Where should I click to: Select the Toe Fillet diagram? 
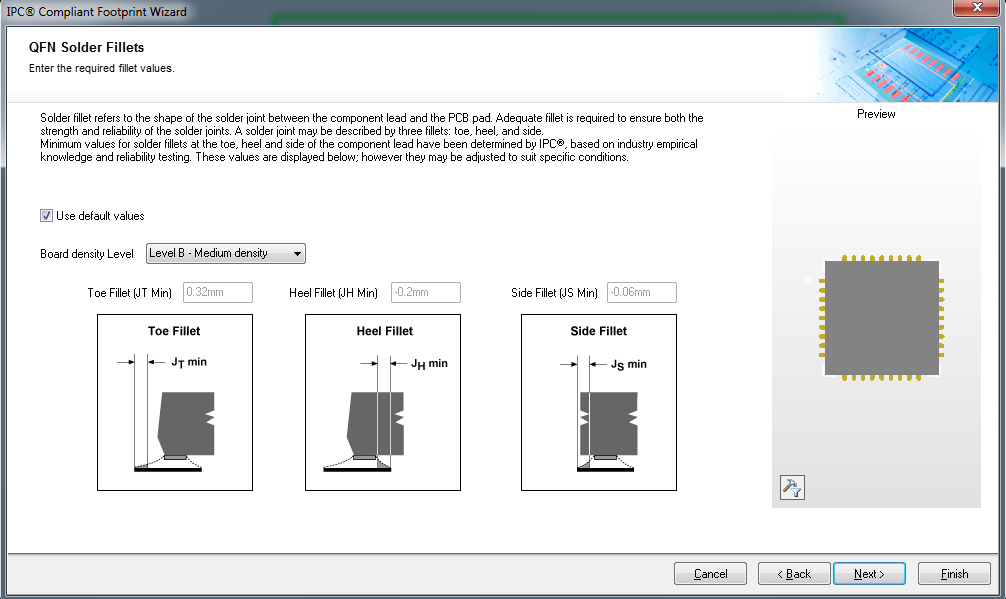175,403
